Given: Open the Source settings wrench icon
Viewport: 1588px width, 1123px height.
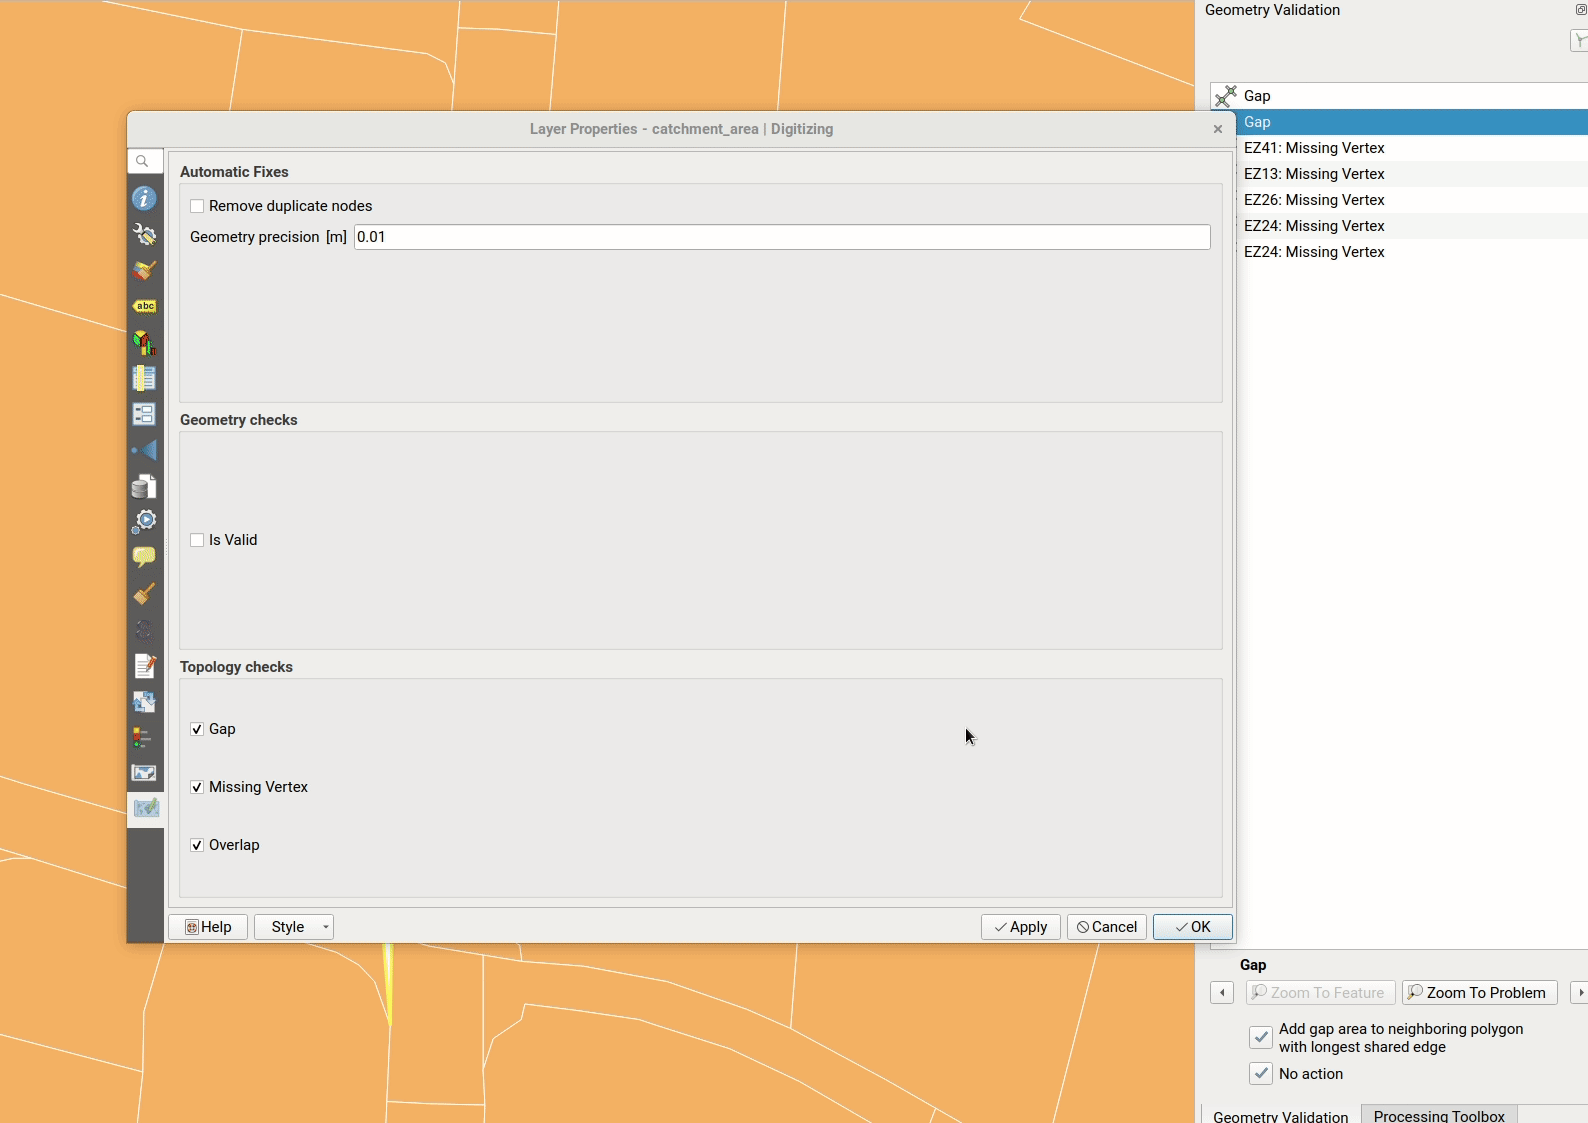Looking at the screenshot, I should point(145,235).
